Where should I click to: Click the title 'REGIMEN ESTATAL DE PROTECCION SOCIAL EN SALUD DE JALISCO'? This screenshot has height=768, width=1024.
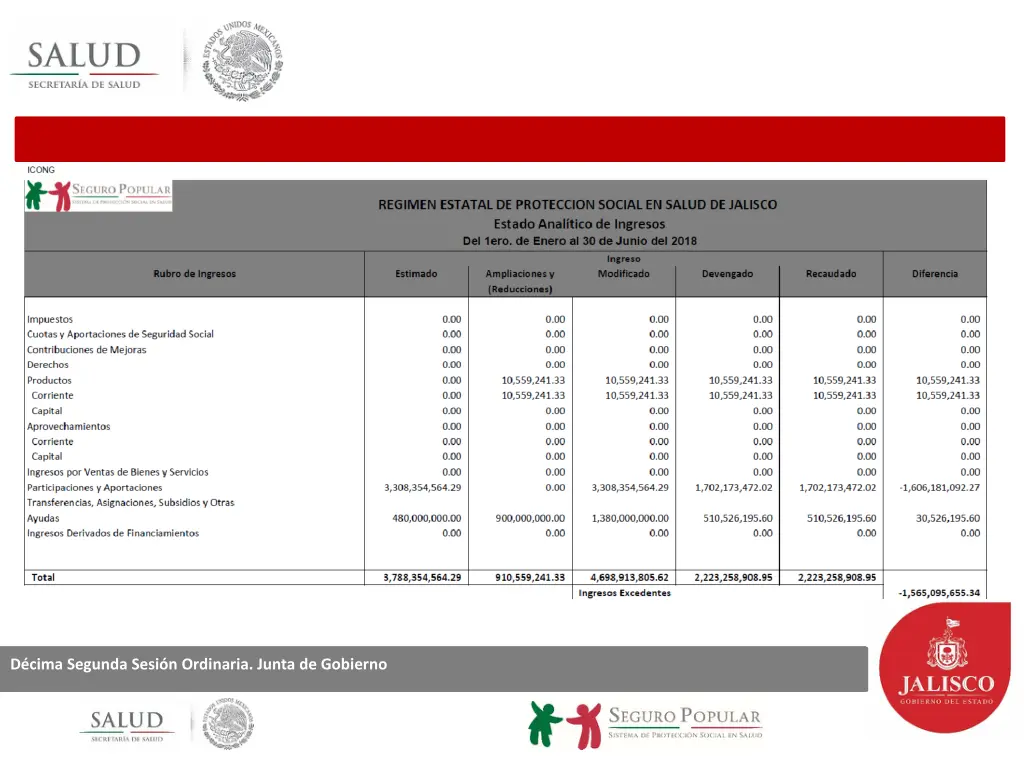coord(577,204)
